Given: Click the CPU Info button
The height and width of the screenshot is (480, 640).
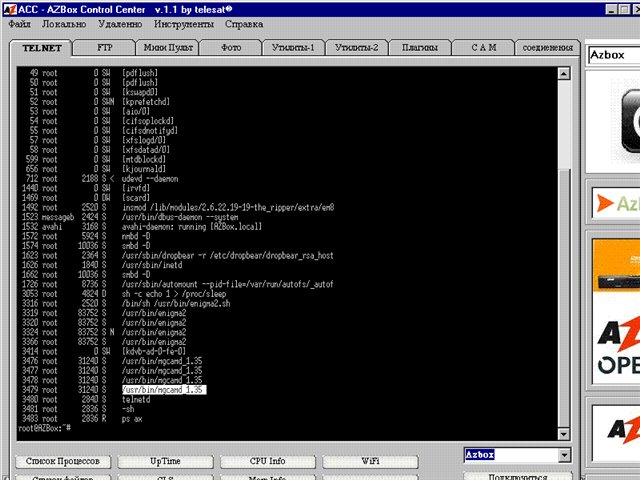Looking at the screenshot, I should [268, 461].
